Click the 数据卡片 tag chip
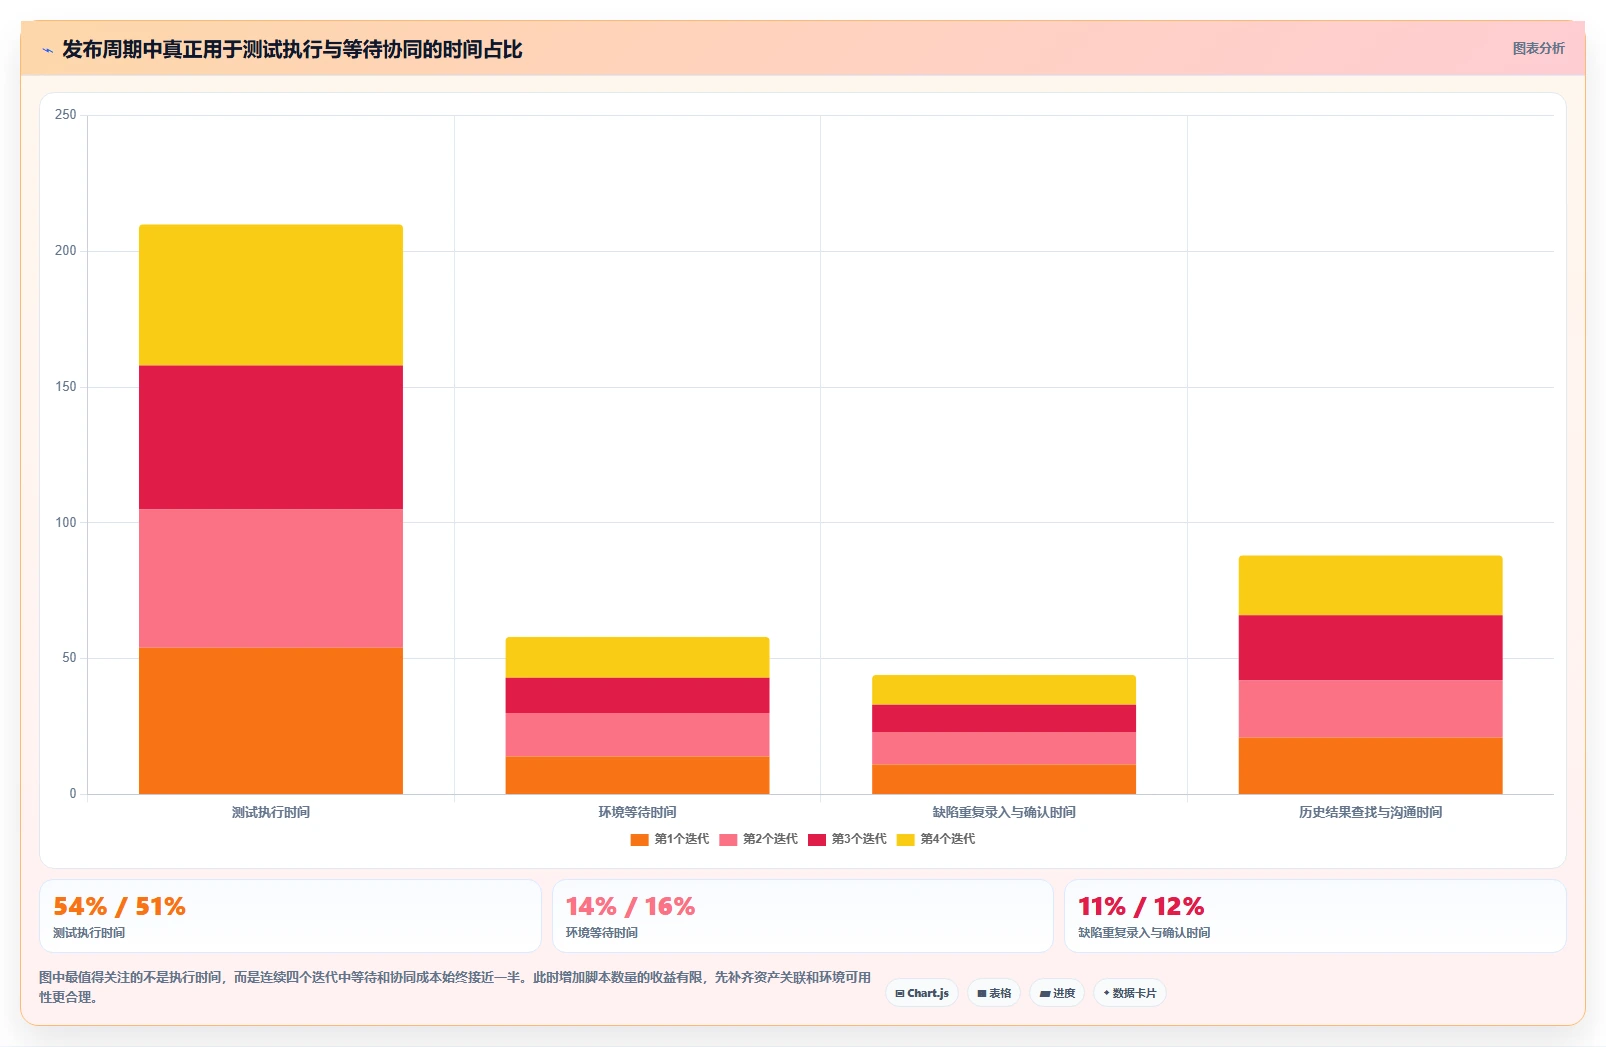Viewport: 1606px width, 1047px height. tap(1130, 993)
